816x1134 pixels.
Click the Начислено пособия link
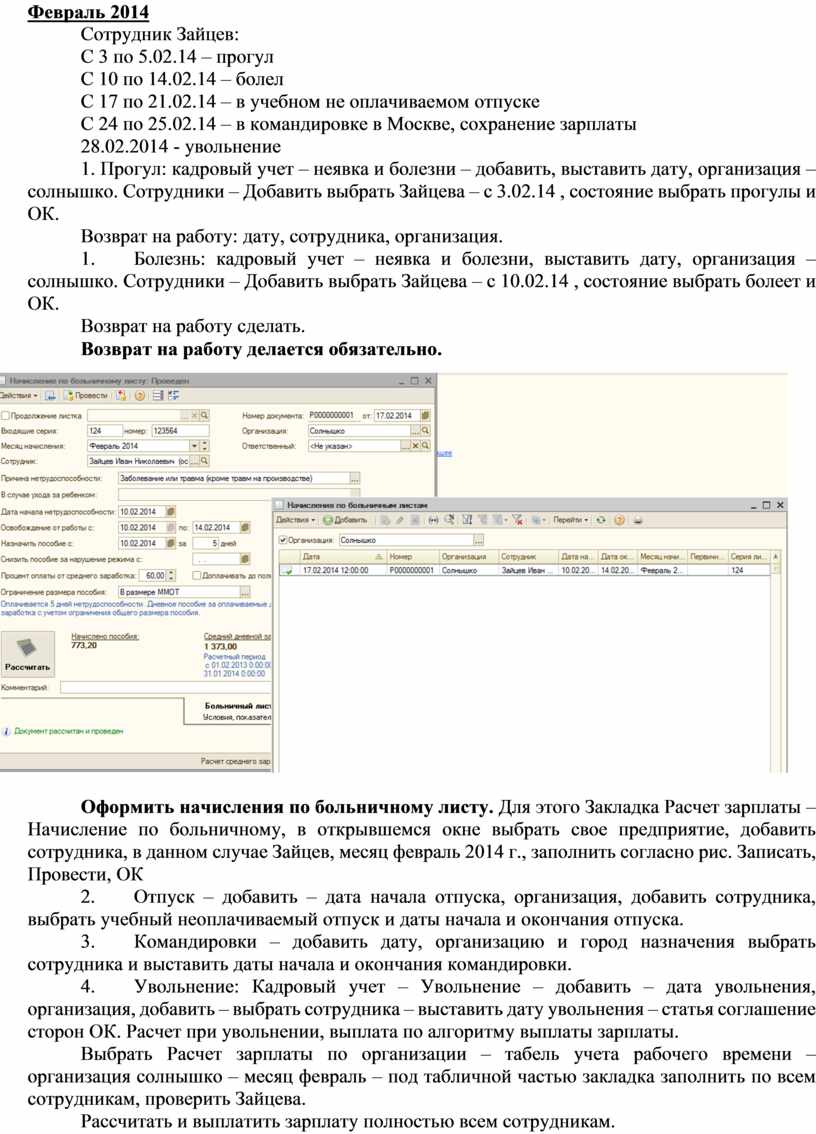tap(105, 636)
